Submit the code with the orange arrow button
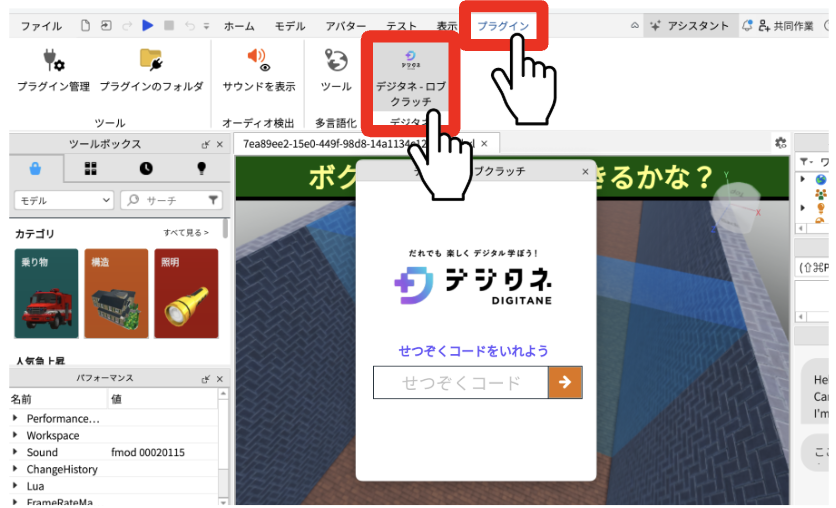The image size is (836, 508). (x=565, y=382)
